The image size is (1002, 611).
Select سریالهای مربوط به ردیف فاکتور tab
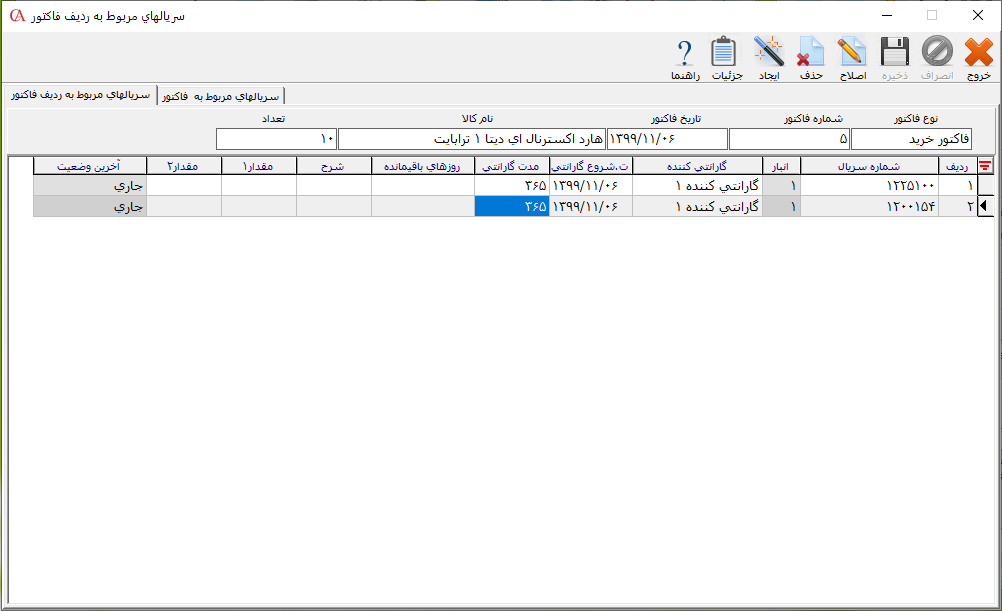[79, 95]
